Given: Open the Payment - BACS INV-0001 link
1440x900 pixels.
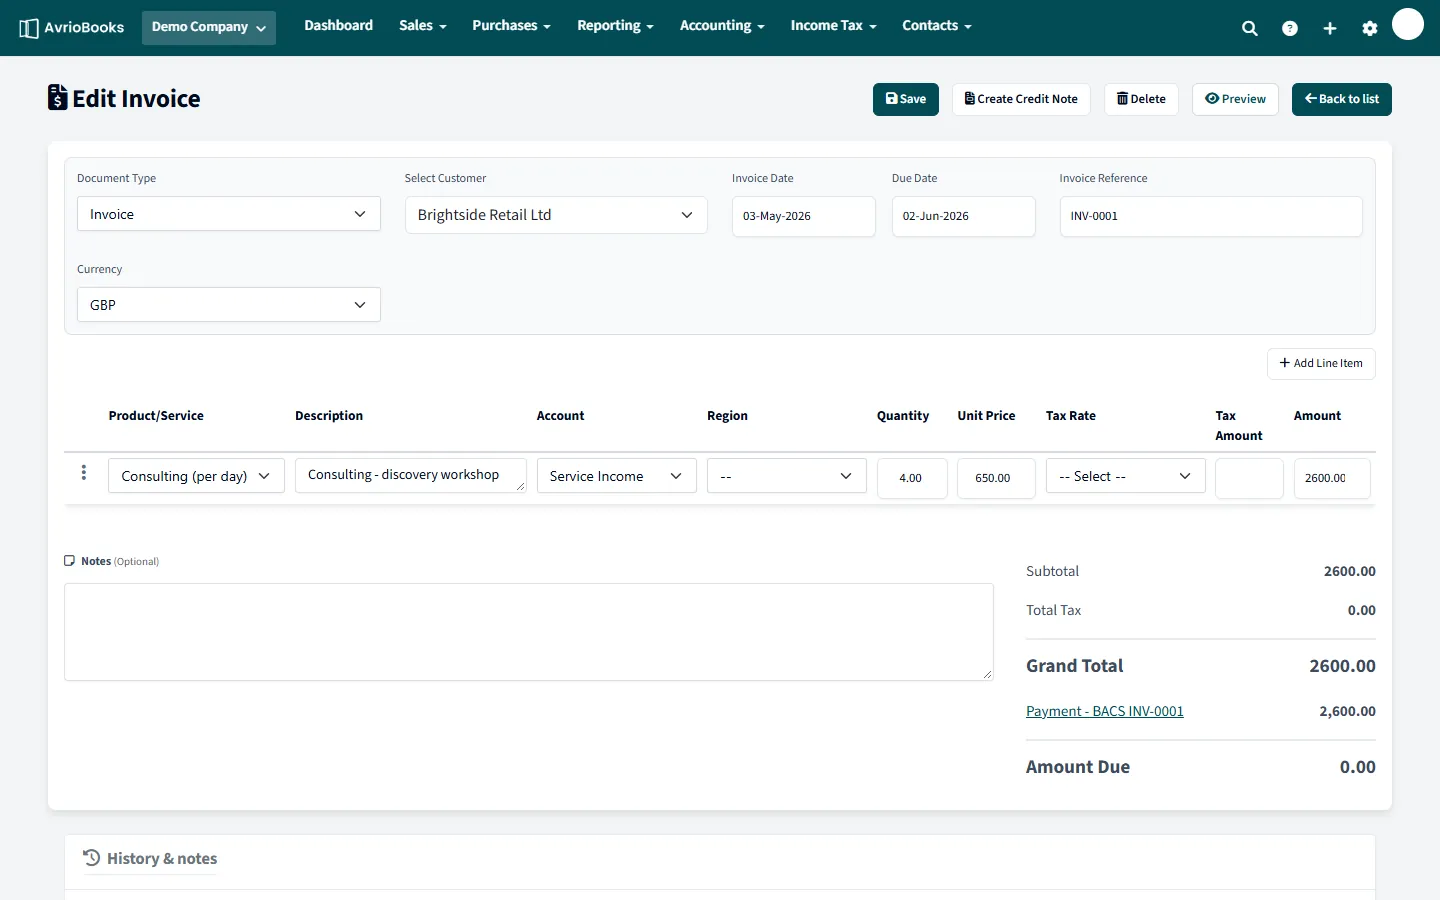Looking at the screenshot, I should tap(1105, 711).
